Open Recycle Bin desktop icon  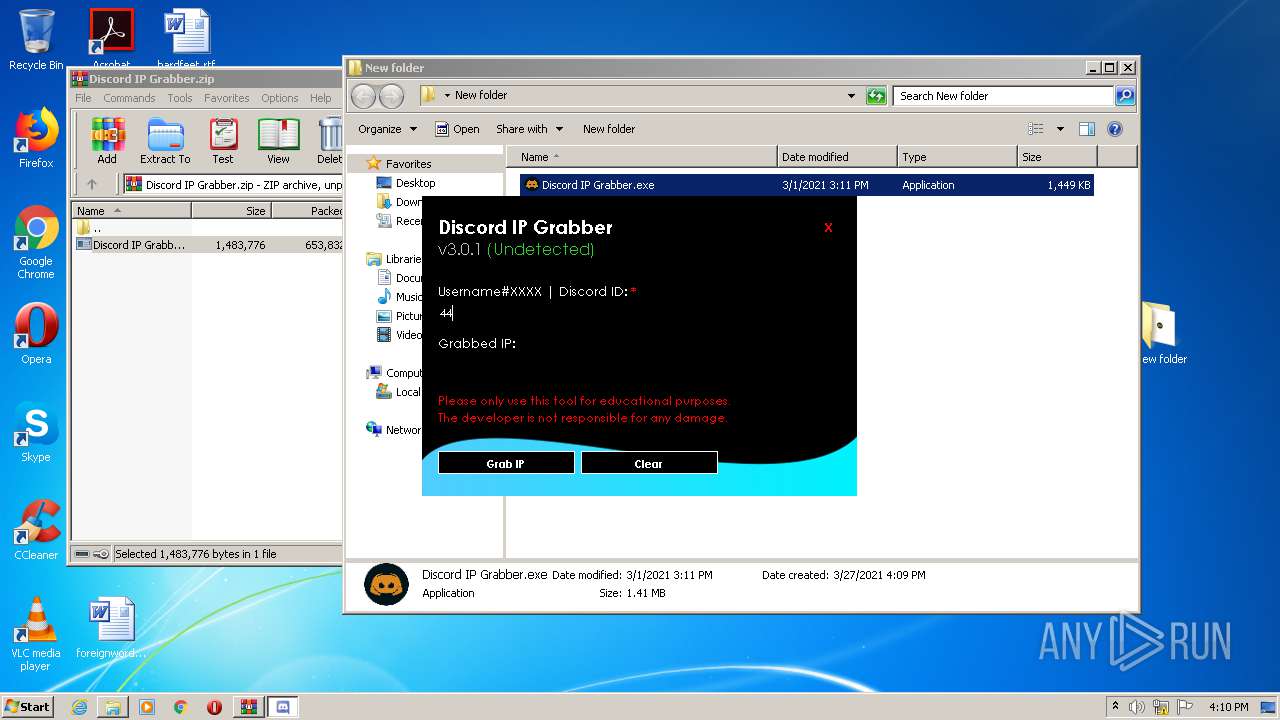[x=36, y=40]
